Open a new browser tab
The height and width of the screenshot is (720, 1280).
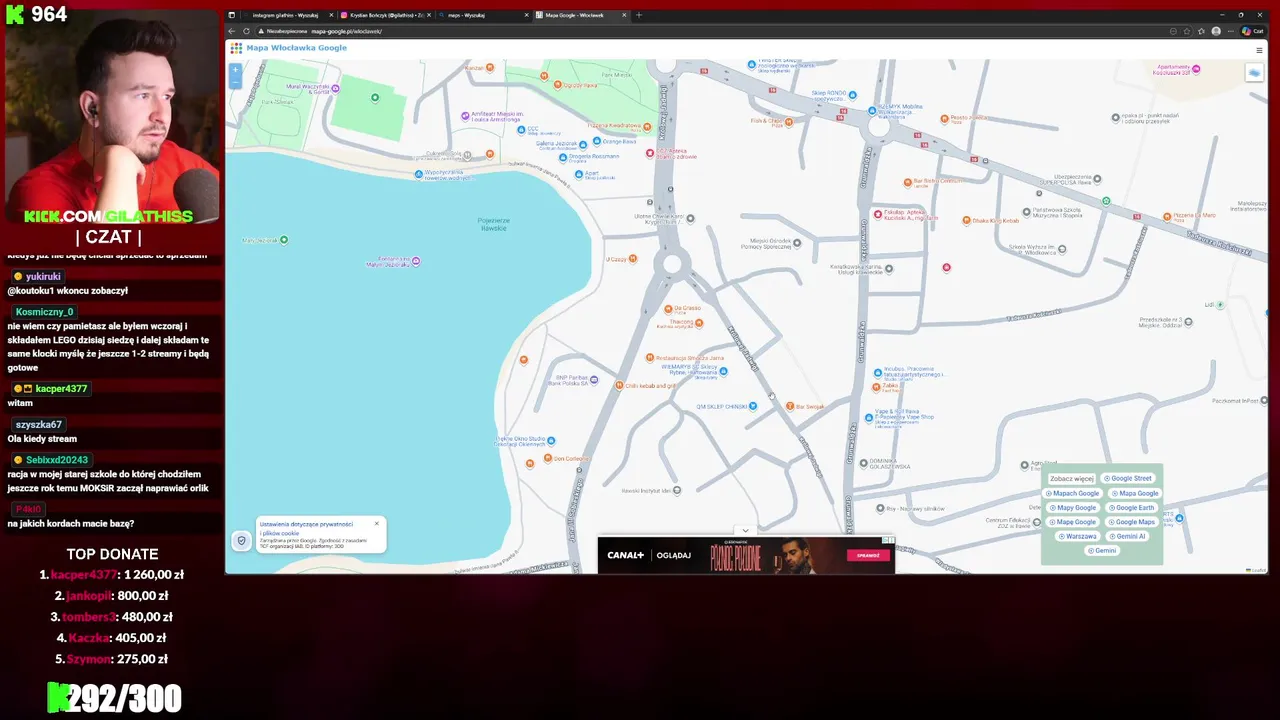point(639,15)
